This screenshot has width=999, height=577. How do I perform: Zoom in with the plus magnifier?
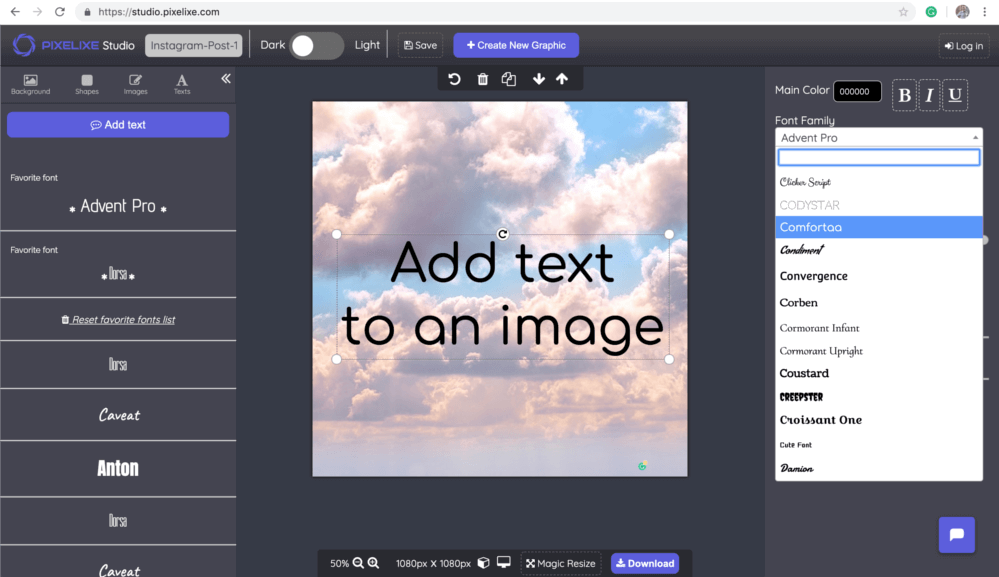(x=373, y=563)
